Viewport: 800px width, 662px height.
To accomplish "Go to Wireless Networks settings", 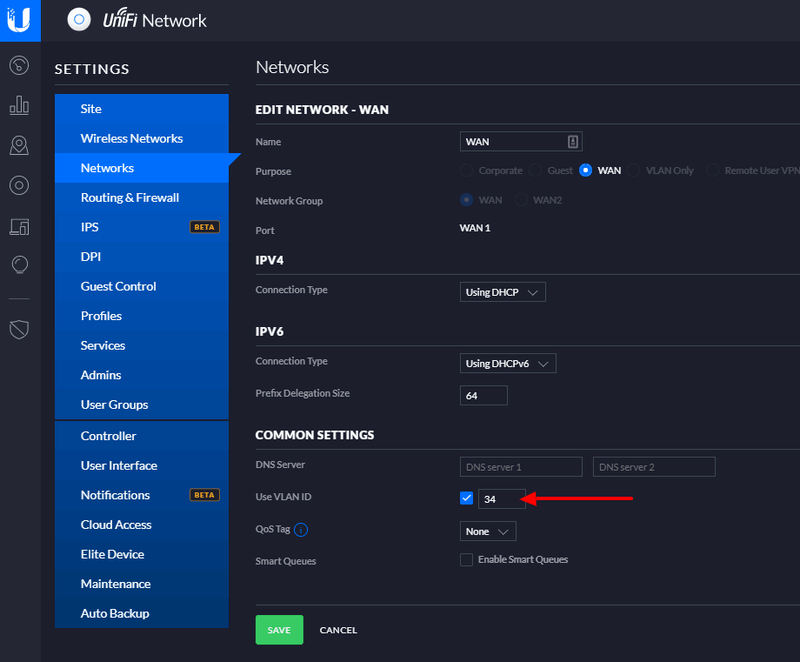I will (132, 138).
